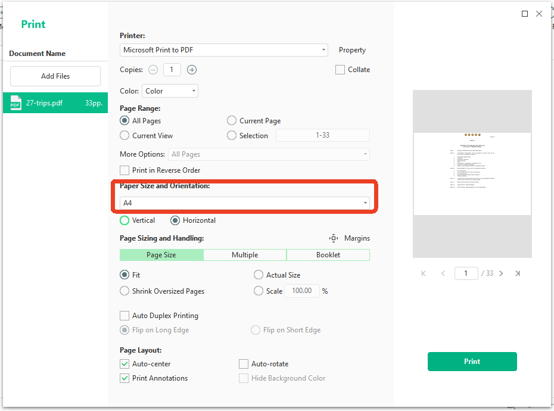The height and width of the screenshot is (411, 554).
Task: Click the green Print button
Action: (472, 362)
